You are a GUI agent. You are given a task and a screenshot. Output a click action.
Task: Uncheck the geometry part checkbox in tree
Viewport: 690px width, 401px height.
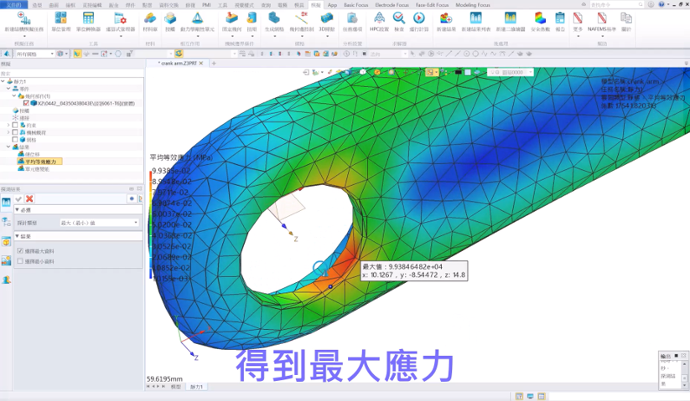[26, 102]
